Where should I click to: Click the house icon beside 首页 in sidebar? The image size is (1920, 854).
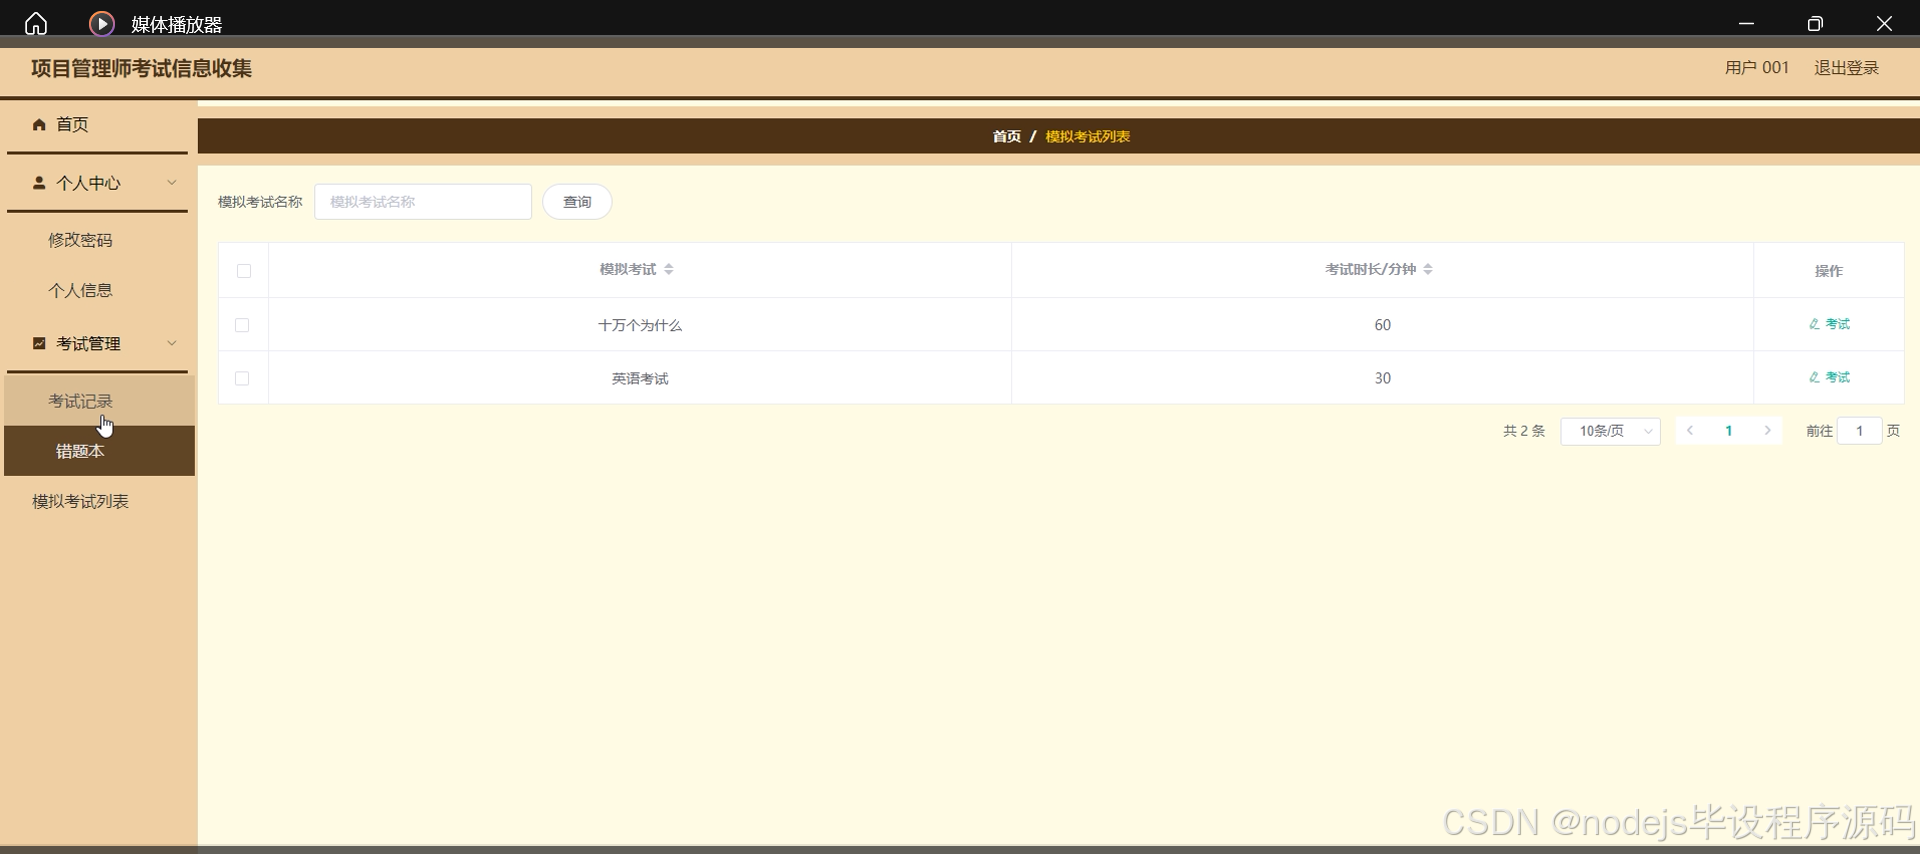(x=39, y=124)
